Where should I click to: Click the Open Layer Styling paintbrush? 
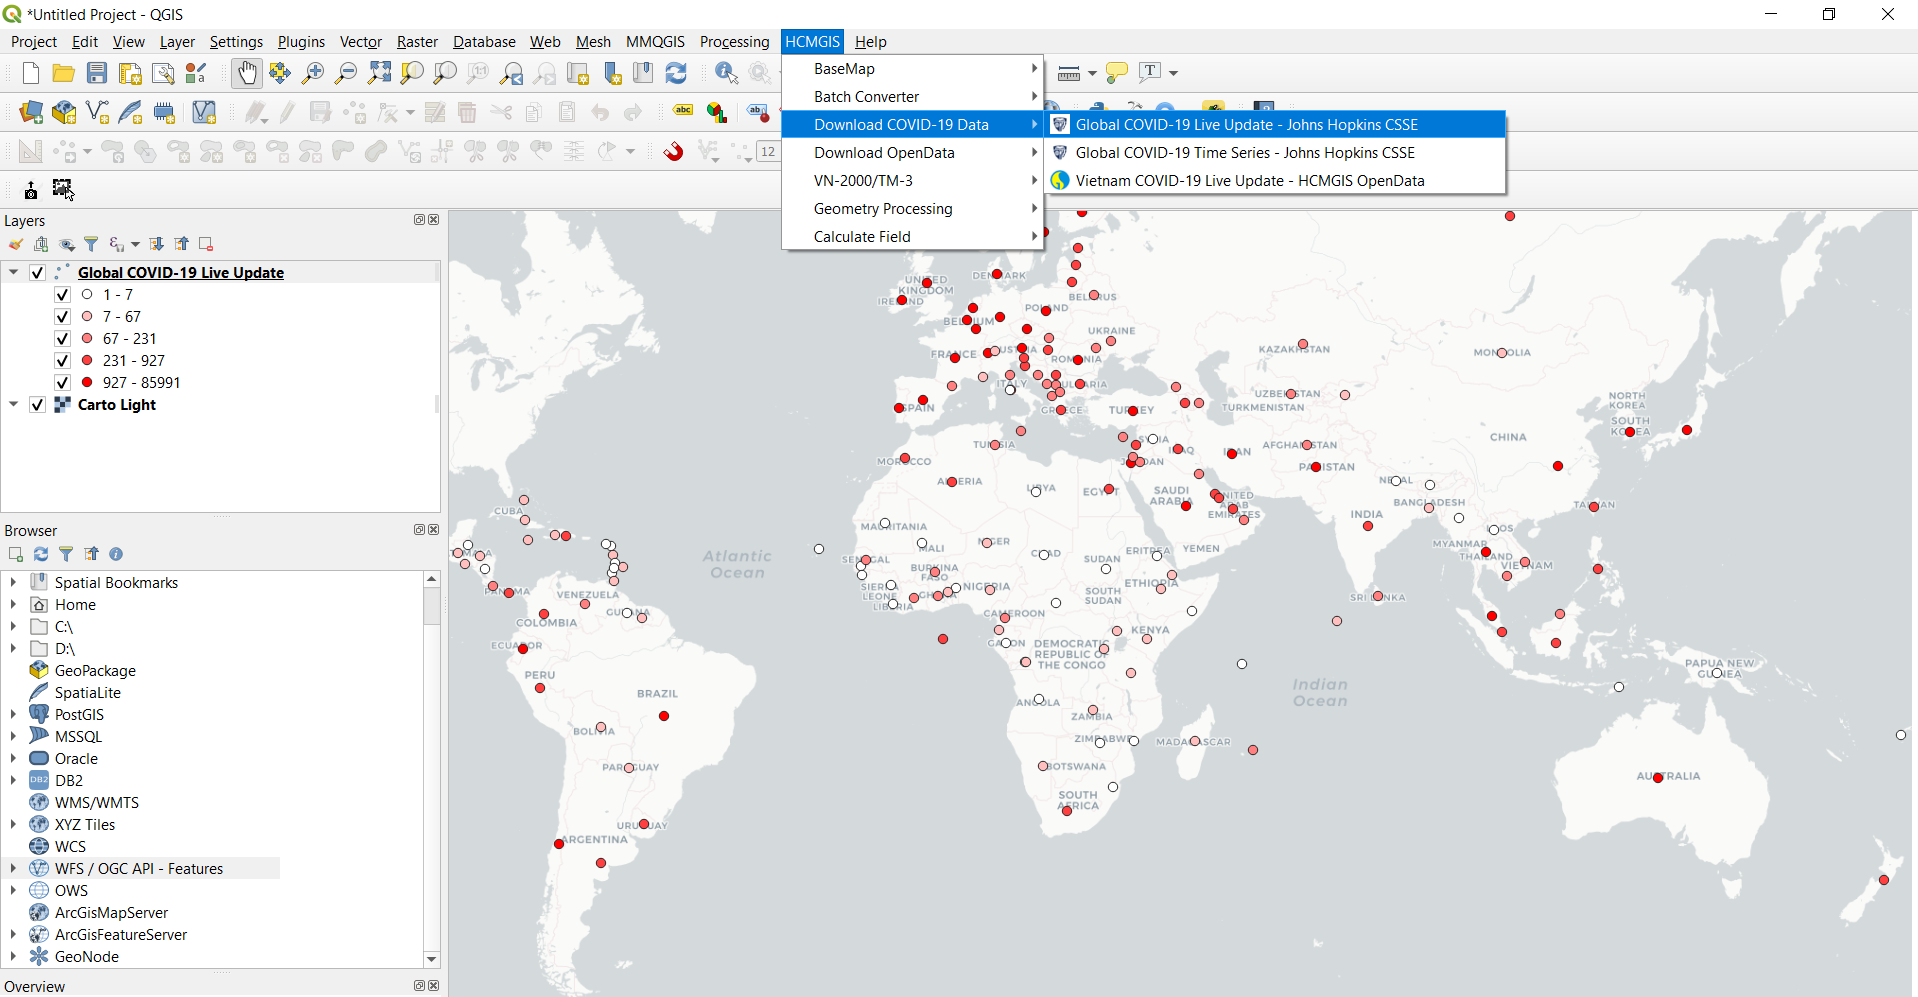coord(16,244)
